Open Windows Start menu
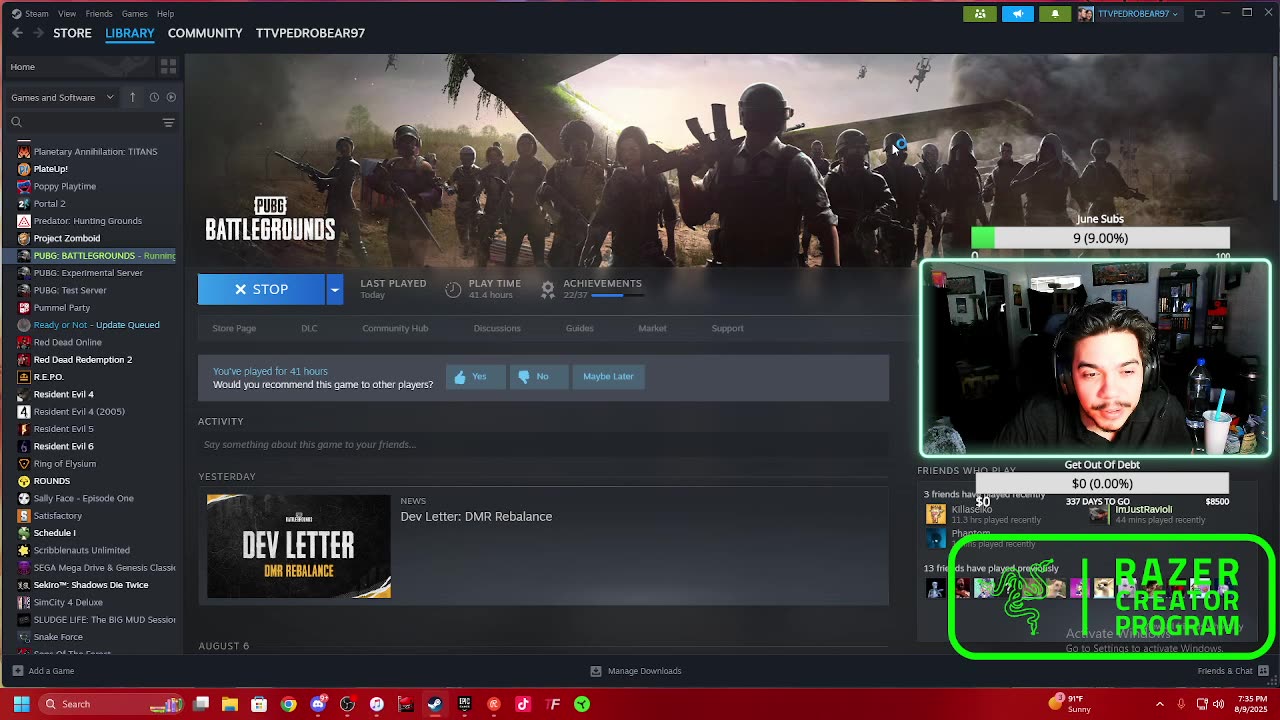 [x=21, y=704]
